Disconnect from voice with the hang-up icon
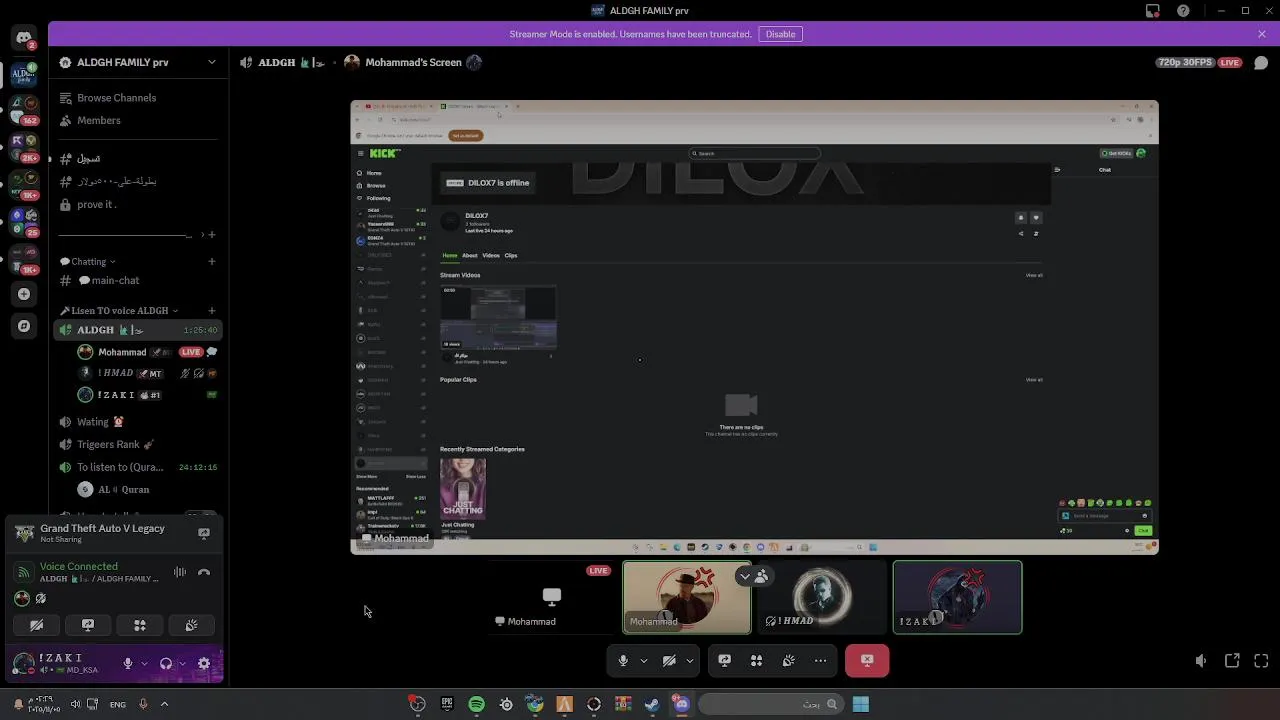 click(204, 572)
